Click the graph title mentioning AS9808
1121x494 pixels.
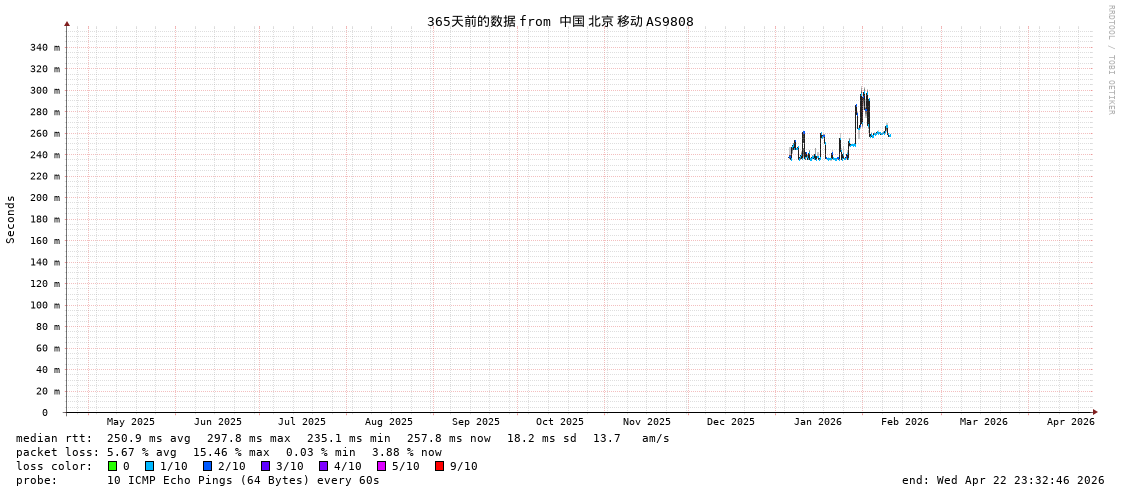click(560, 21)
